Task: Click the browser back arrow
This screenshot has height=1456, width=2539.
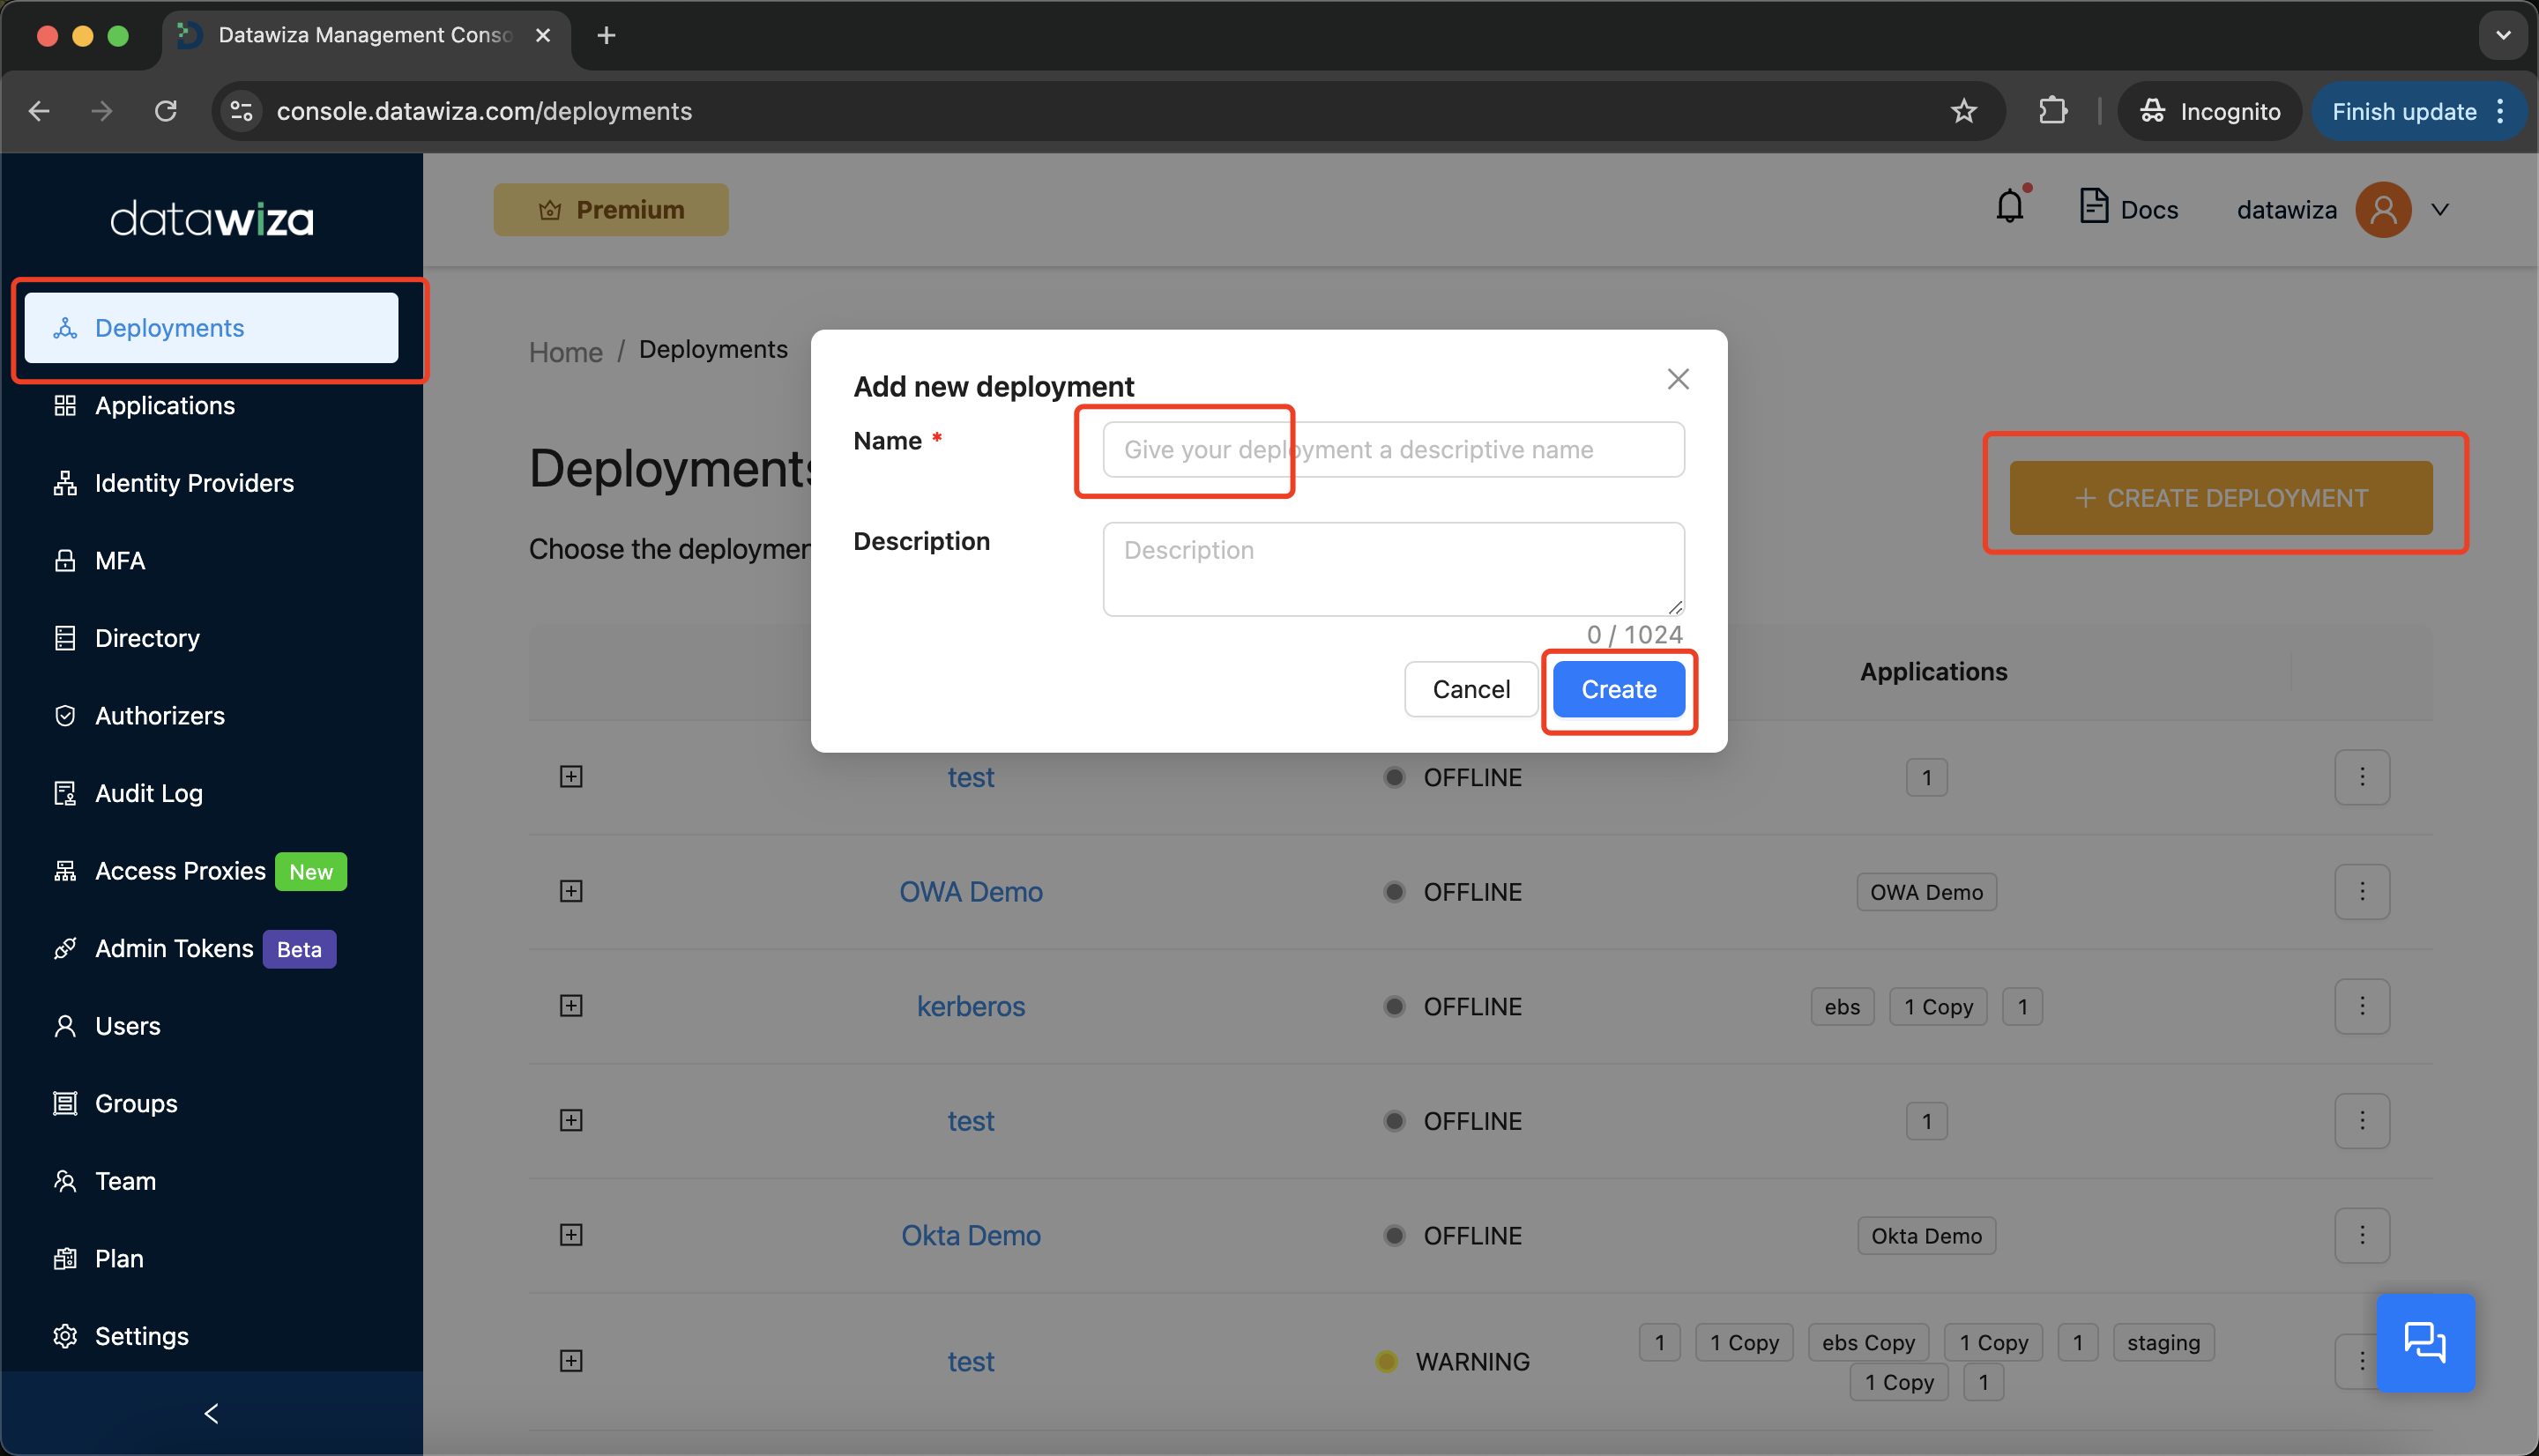Action: coord(40,111)
